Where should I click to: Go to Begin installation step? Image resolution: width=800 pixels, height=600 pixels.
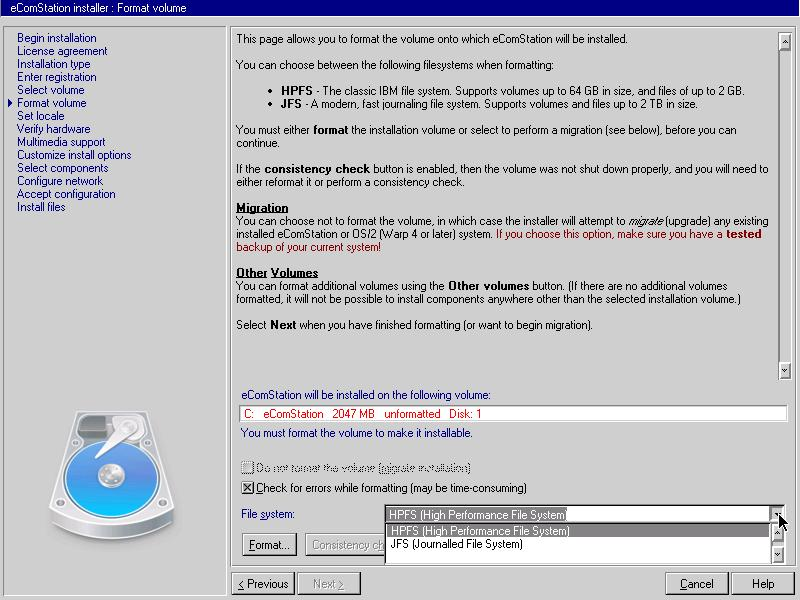57,38
